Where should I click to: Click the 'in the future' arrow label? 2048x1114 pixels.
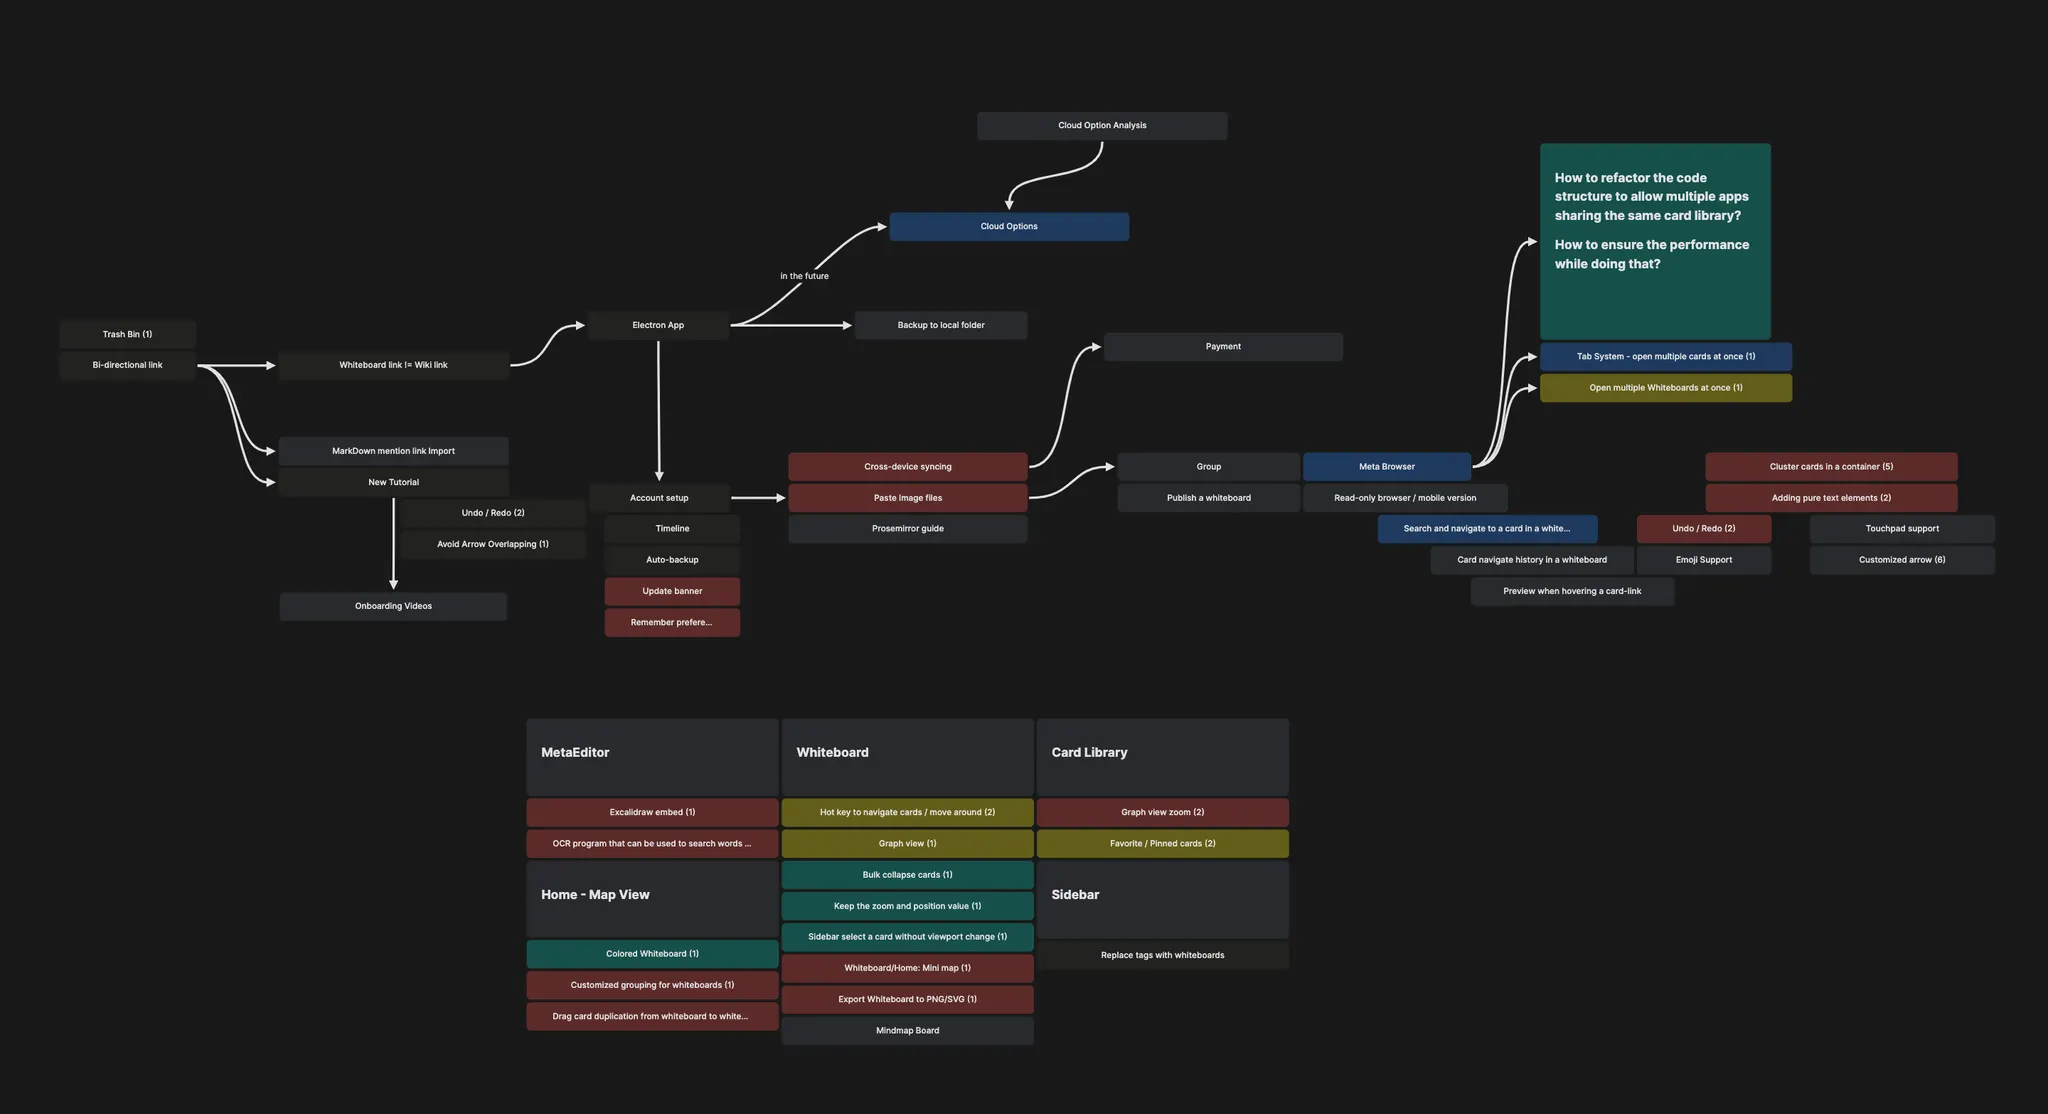coord(804,276)
